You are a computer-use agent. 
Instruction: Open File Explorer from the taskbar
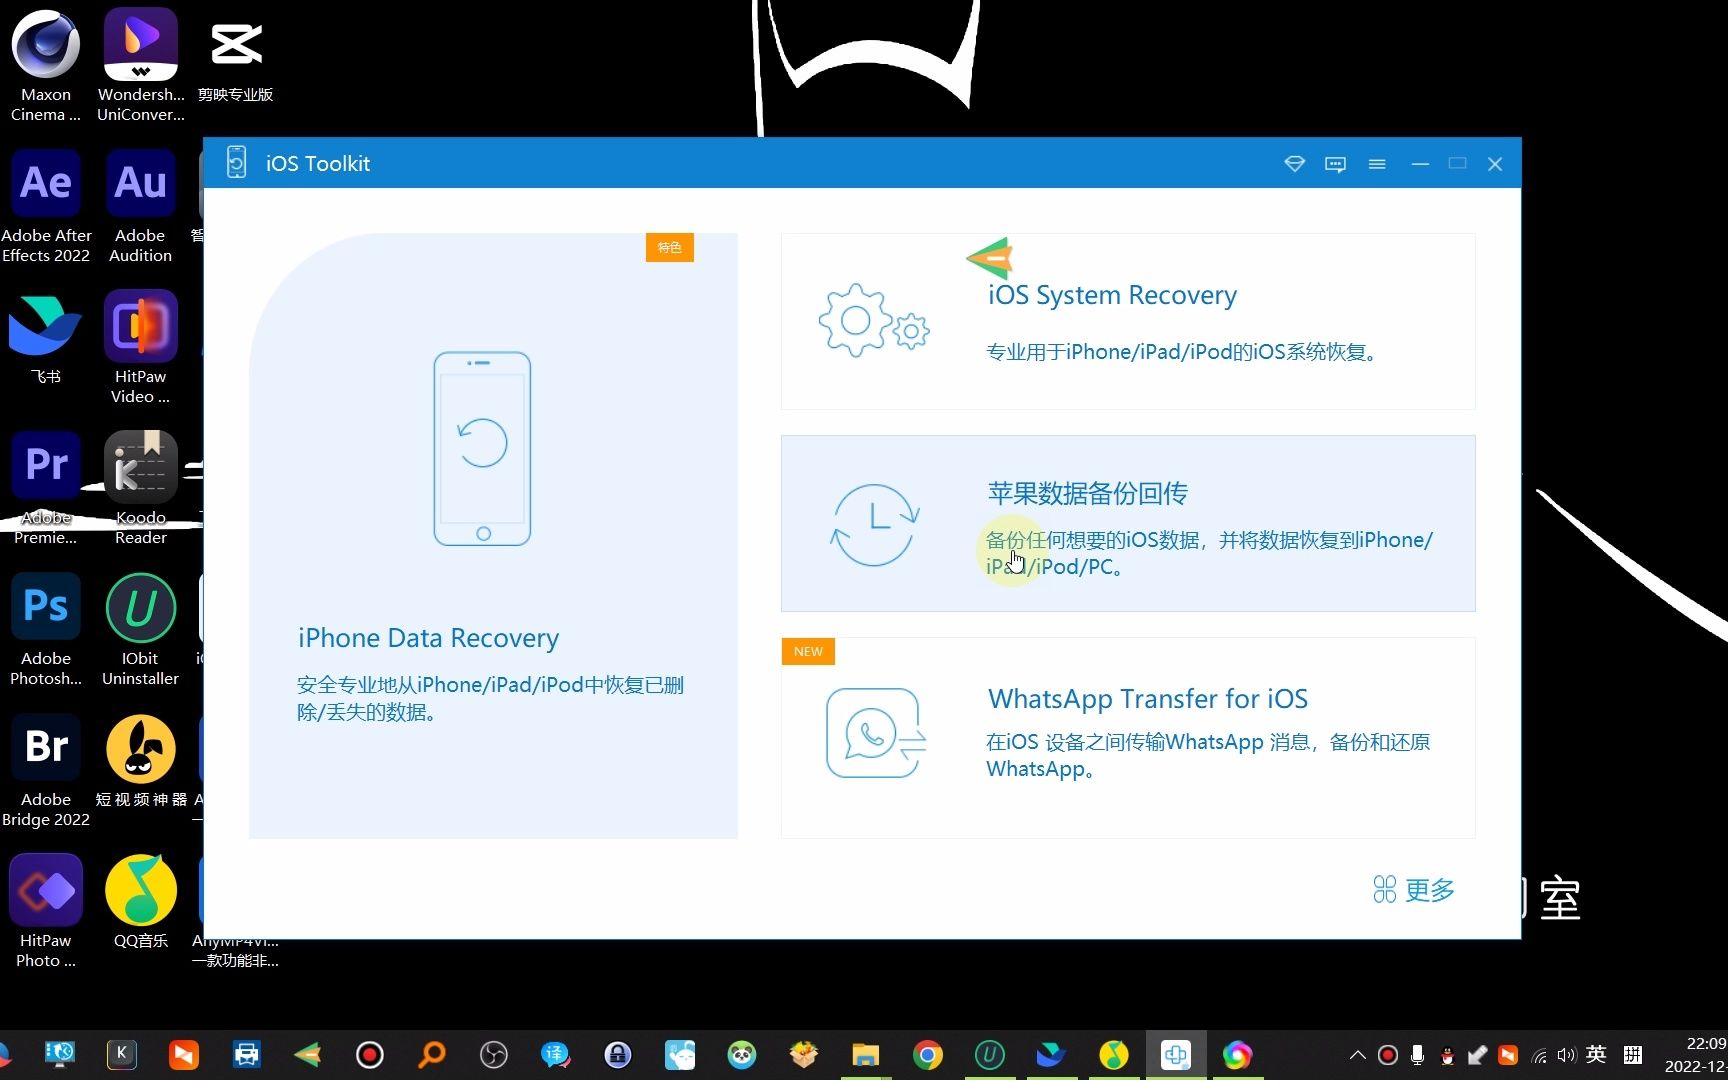point(864,1054)
